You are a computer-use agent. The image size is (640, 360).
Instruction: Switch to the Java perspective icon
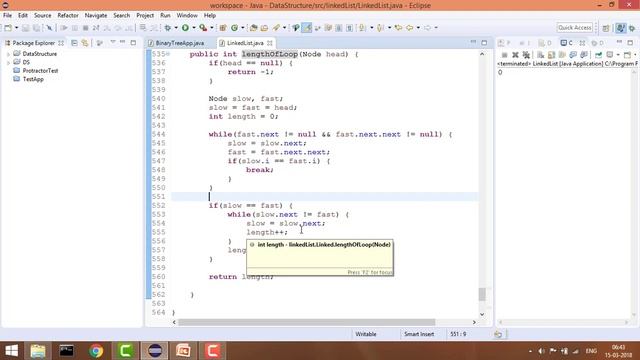click(x=620, y=28)
